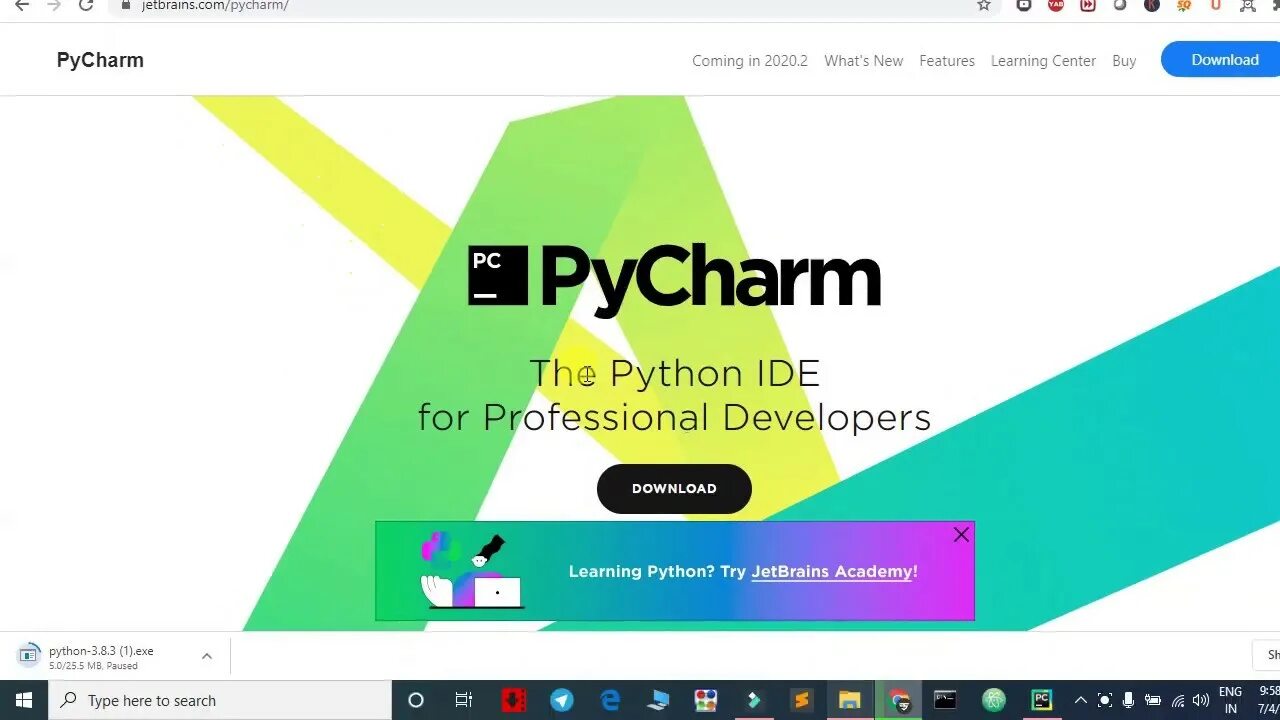
Task: Open the Atom editor from taskbar
Action: click(993, 700)
